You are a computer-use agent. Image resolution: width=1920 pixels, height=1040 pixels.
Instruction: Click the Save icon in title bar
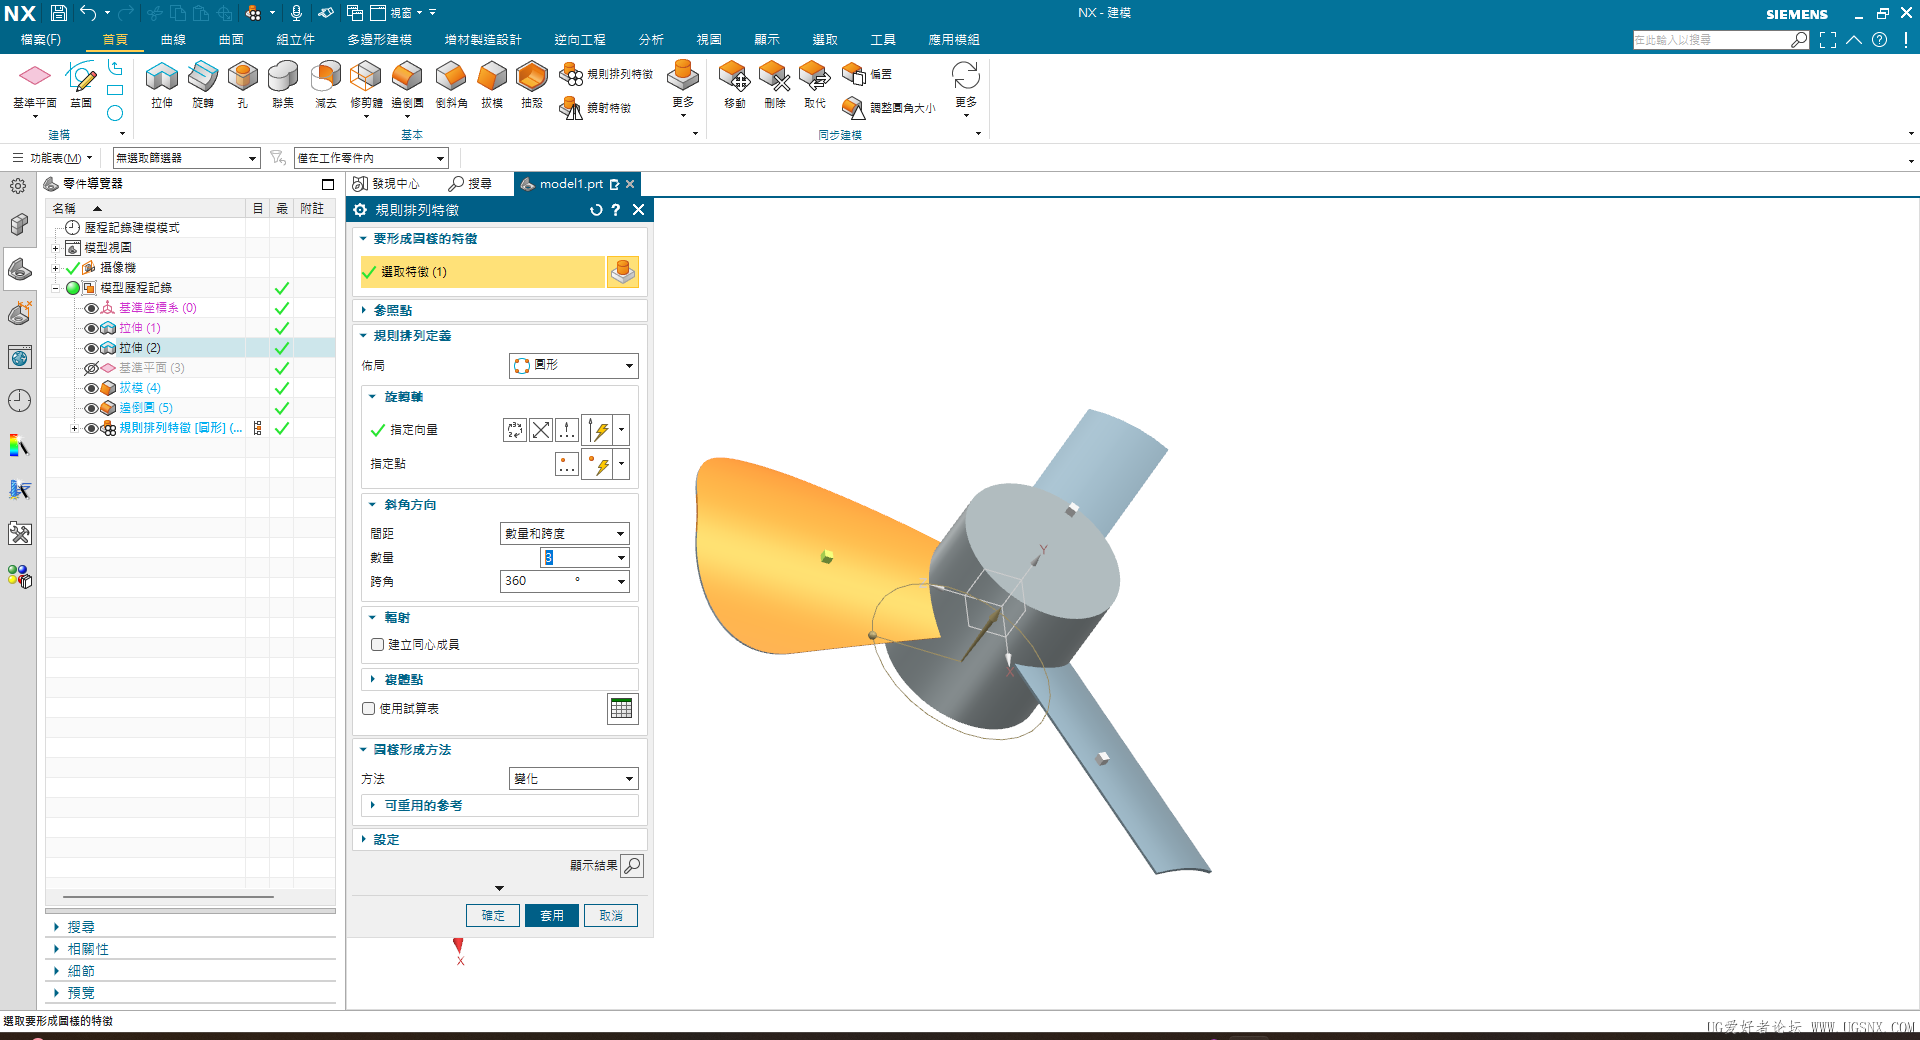coord(59,13)
